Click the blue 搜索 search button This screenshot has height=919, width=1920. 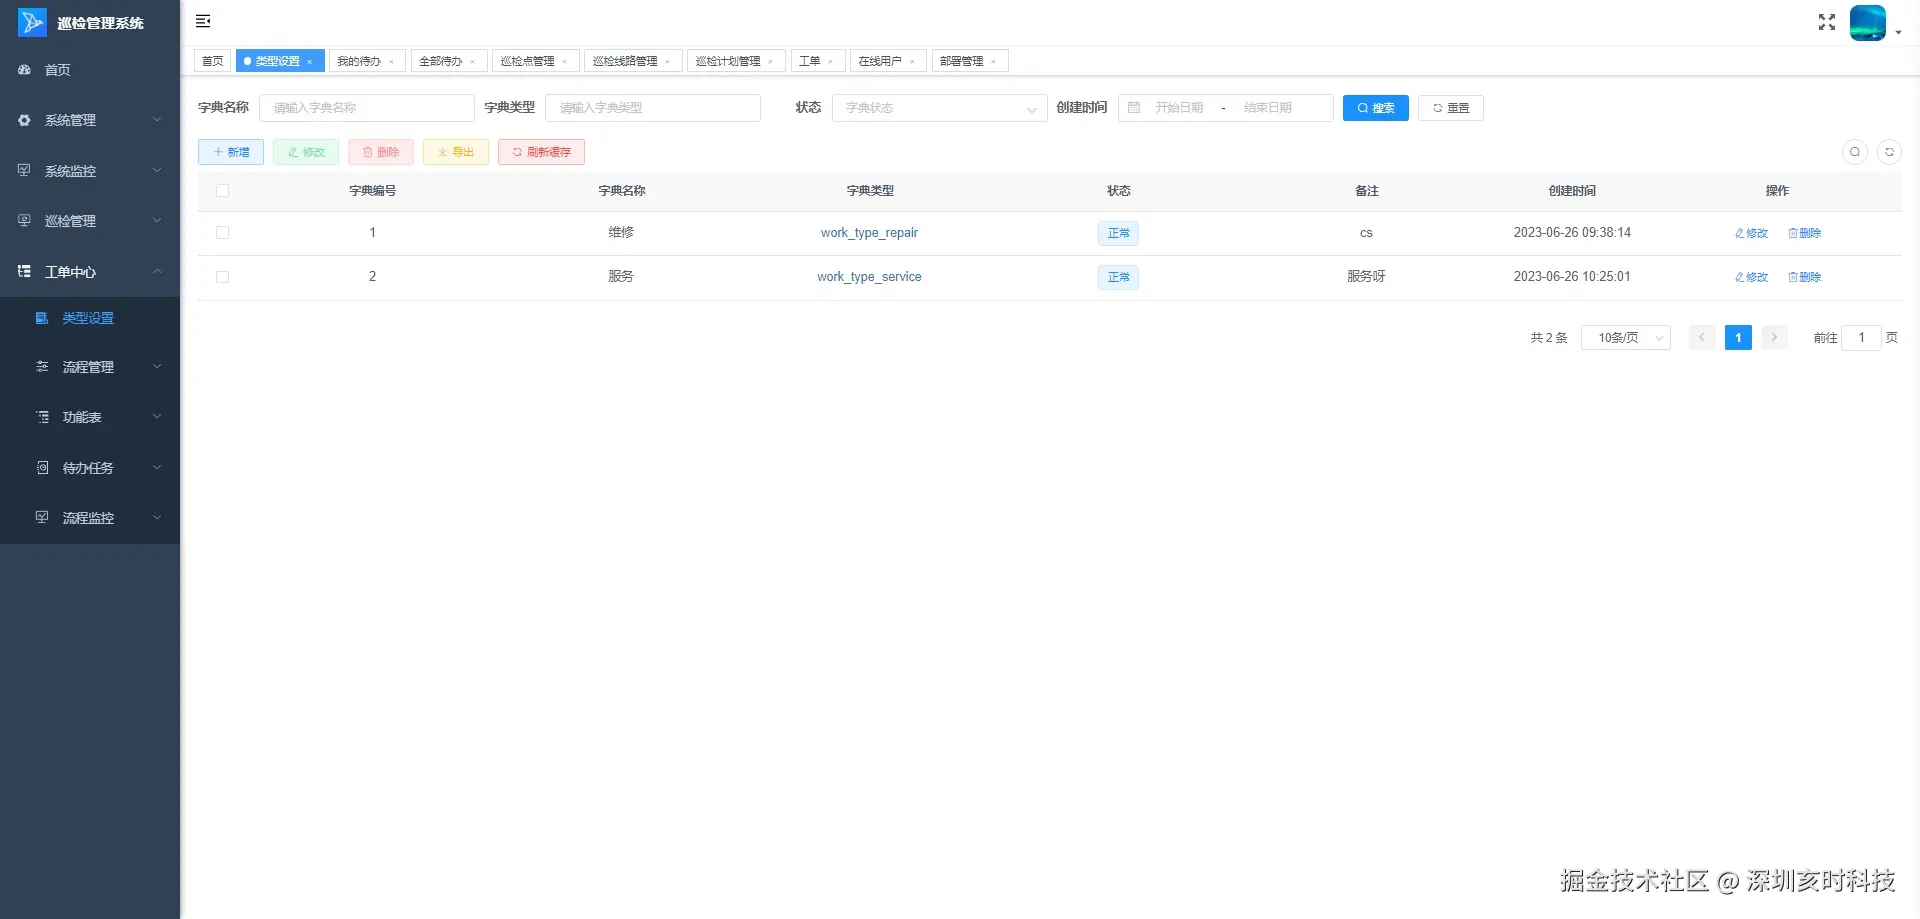coord(1376,108)
